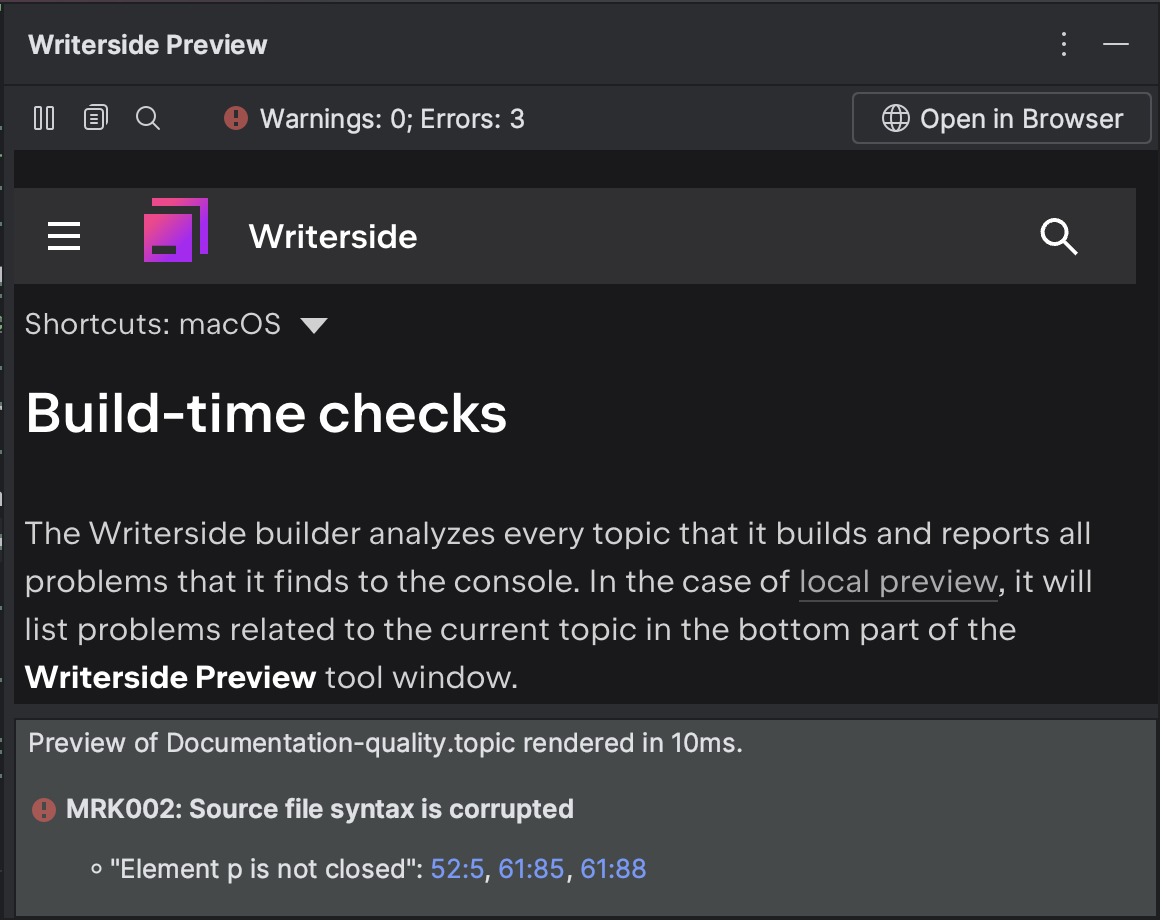Click the red error icon next to MRK002
The height and width of the screenshot is (920, 1160).
coord(44,810)
